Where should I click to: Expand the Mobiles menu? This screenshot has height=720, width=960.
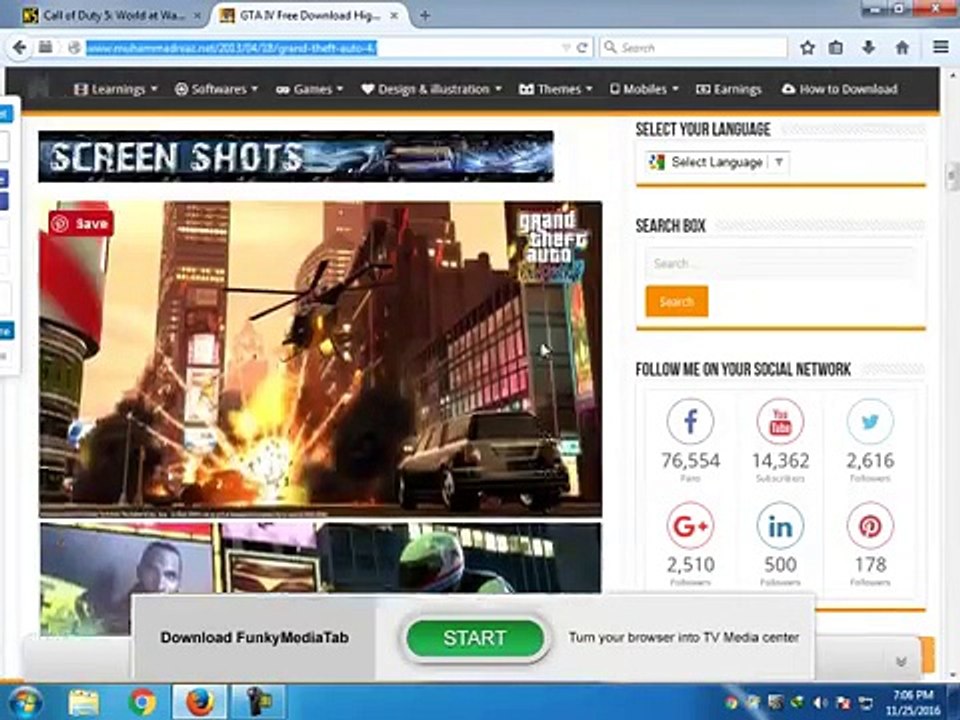(644, 89)
